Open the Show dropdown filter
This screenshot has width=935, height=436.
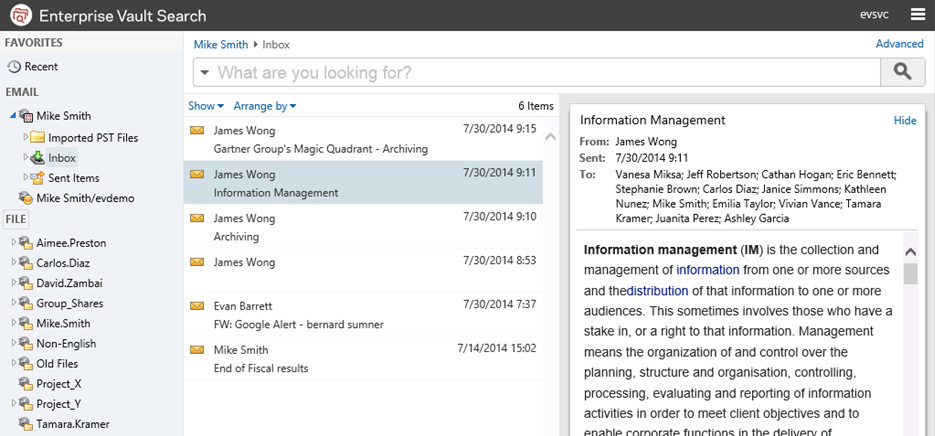[205, 106]
